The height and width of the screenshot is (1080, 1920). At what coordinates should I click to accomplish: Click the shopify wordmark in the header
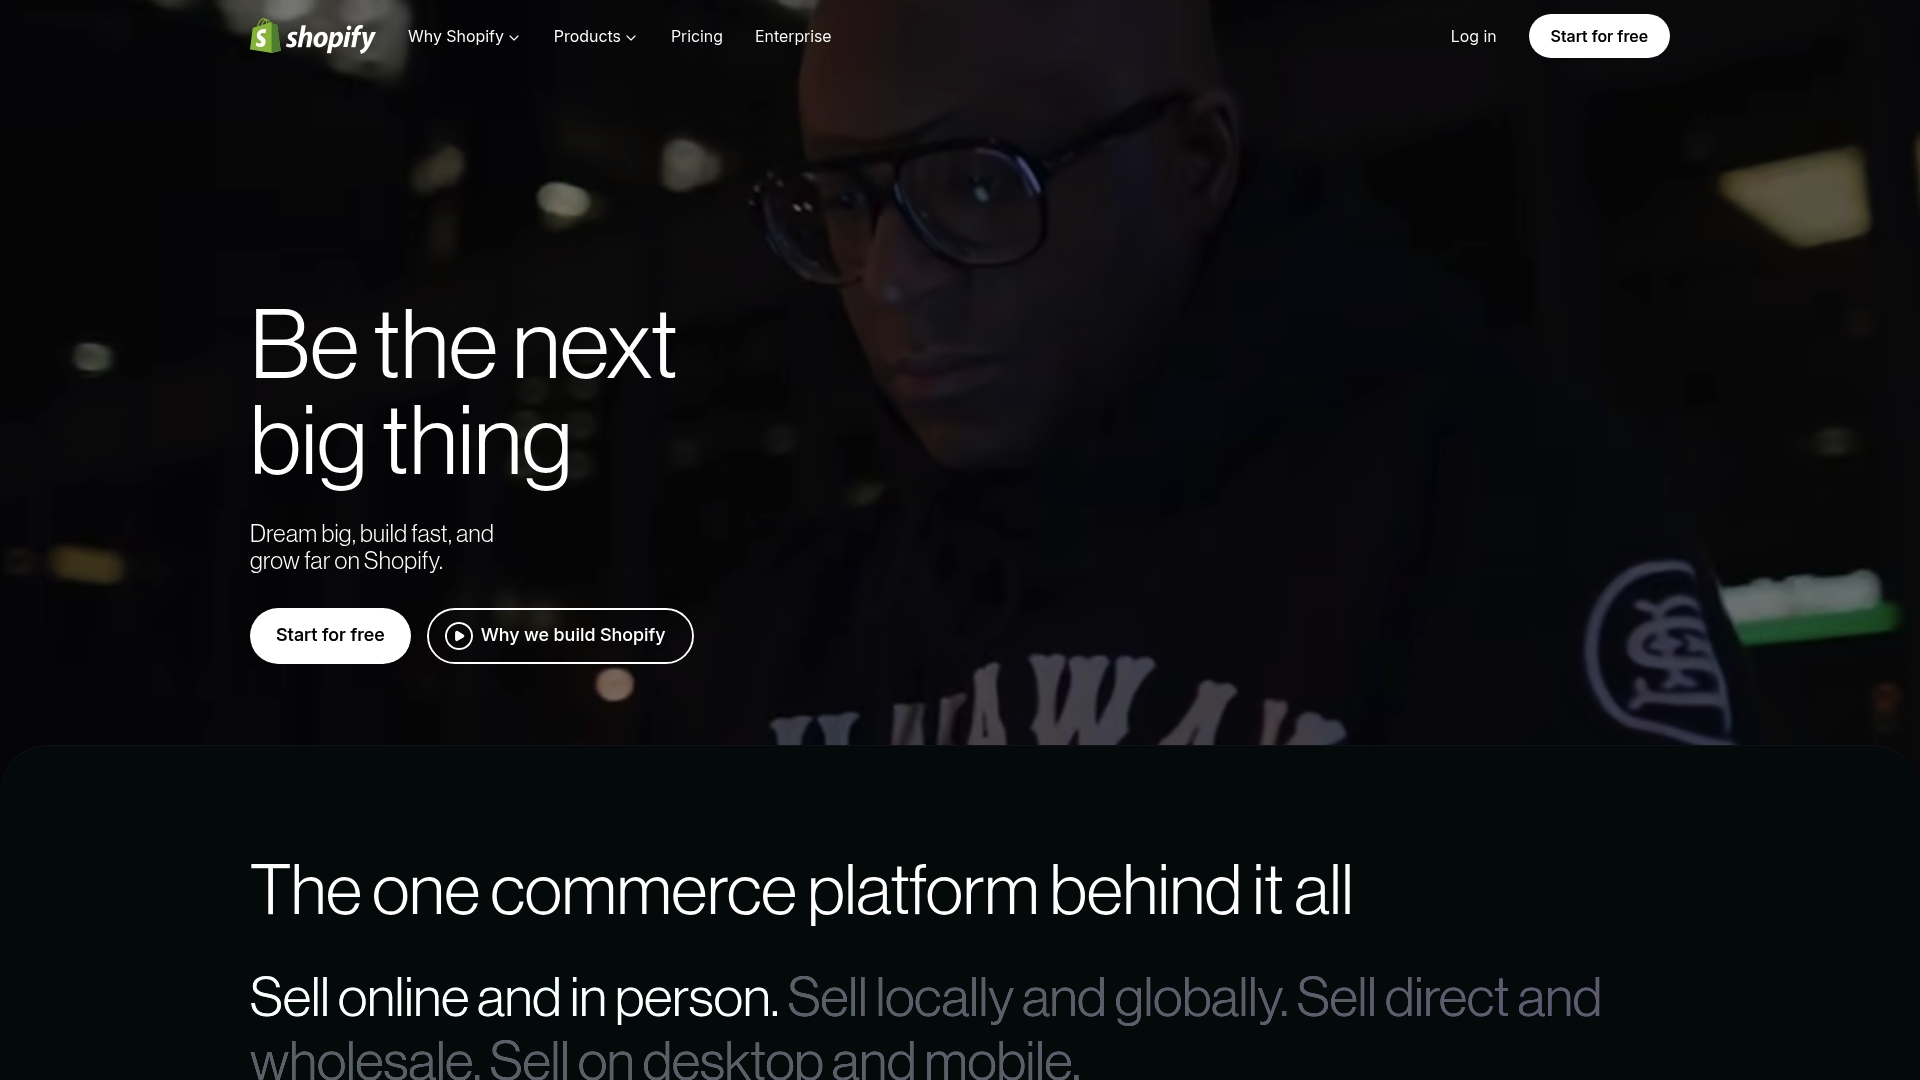point(330,38)
